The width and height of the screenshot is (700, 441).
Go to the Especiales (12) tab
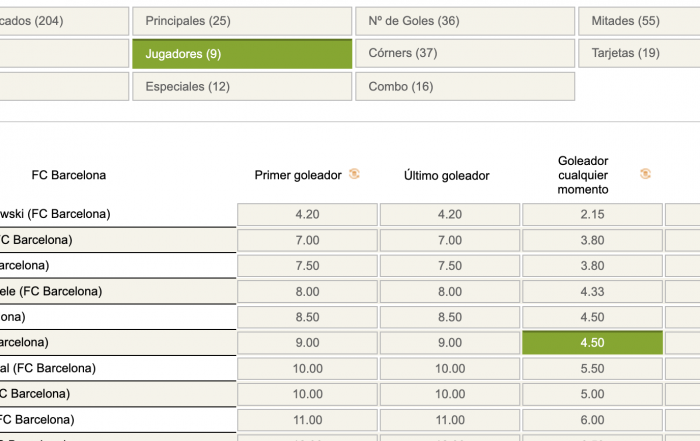[242, 86]
